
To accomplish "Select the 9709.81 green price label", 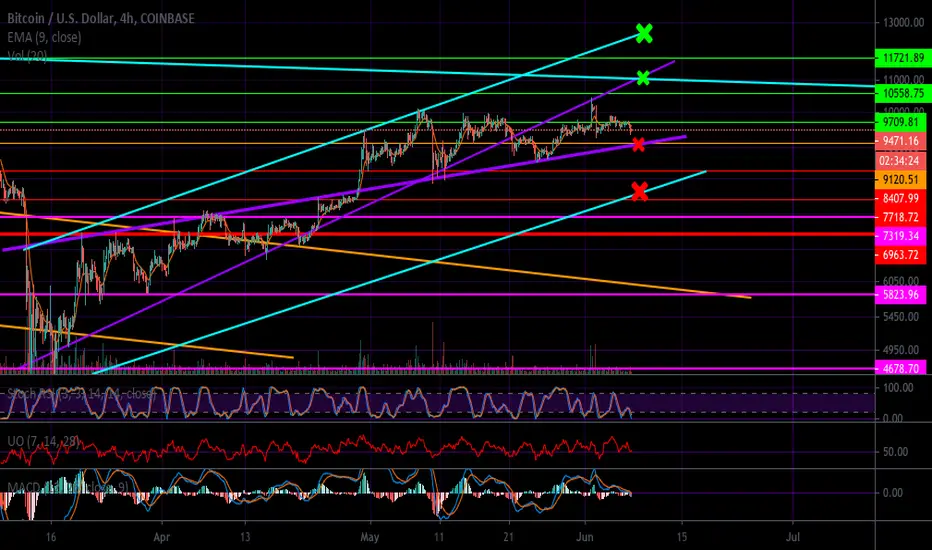I will [x=901, y=122].
